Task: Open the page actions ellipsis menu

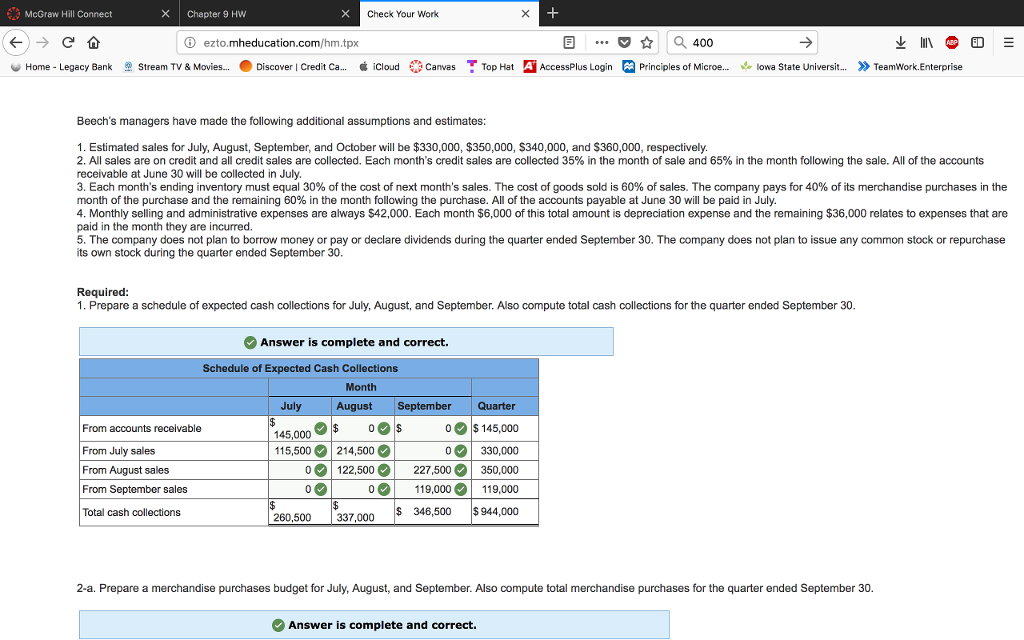Action: point(601,42)
